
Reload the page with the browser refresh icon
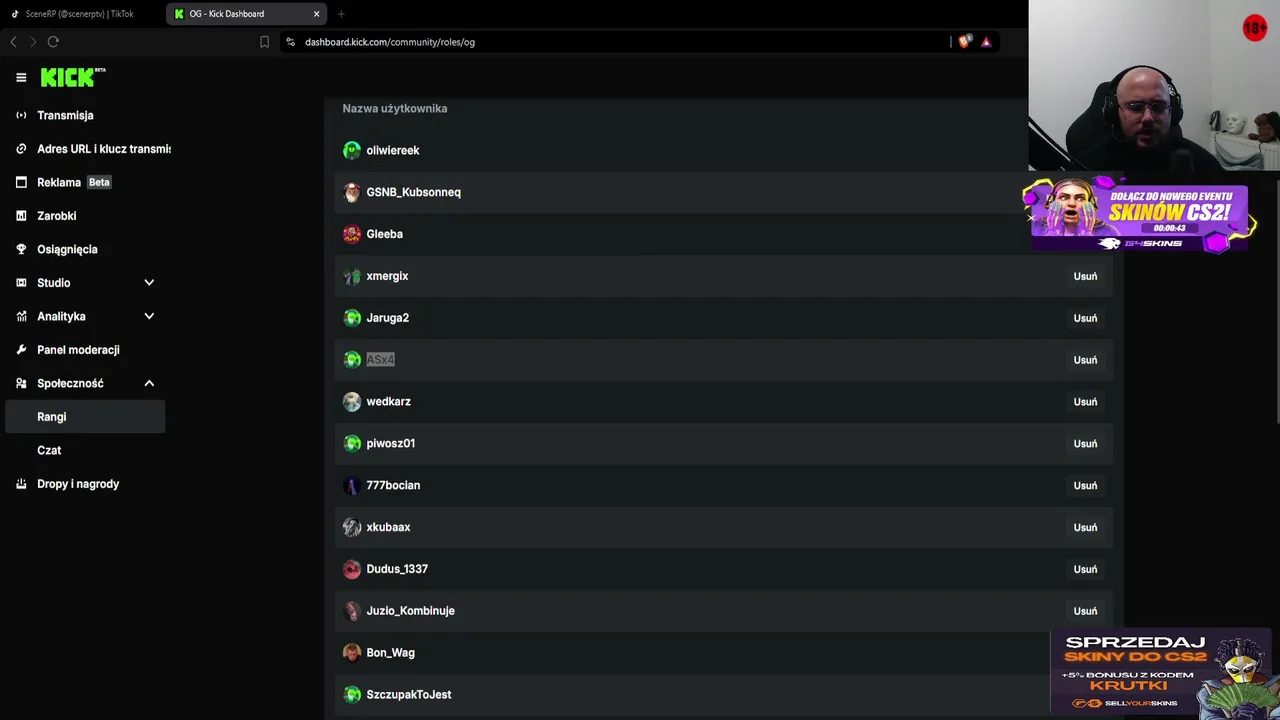tap(53, 42)
